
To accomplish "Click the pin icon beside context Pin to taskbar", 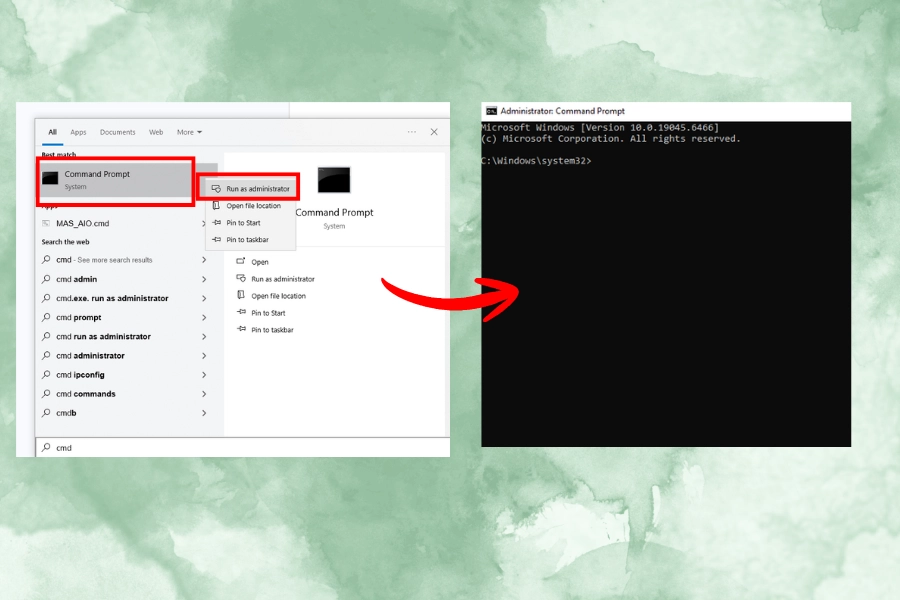I will [x=216, y=239].
